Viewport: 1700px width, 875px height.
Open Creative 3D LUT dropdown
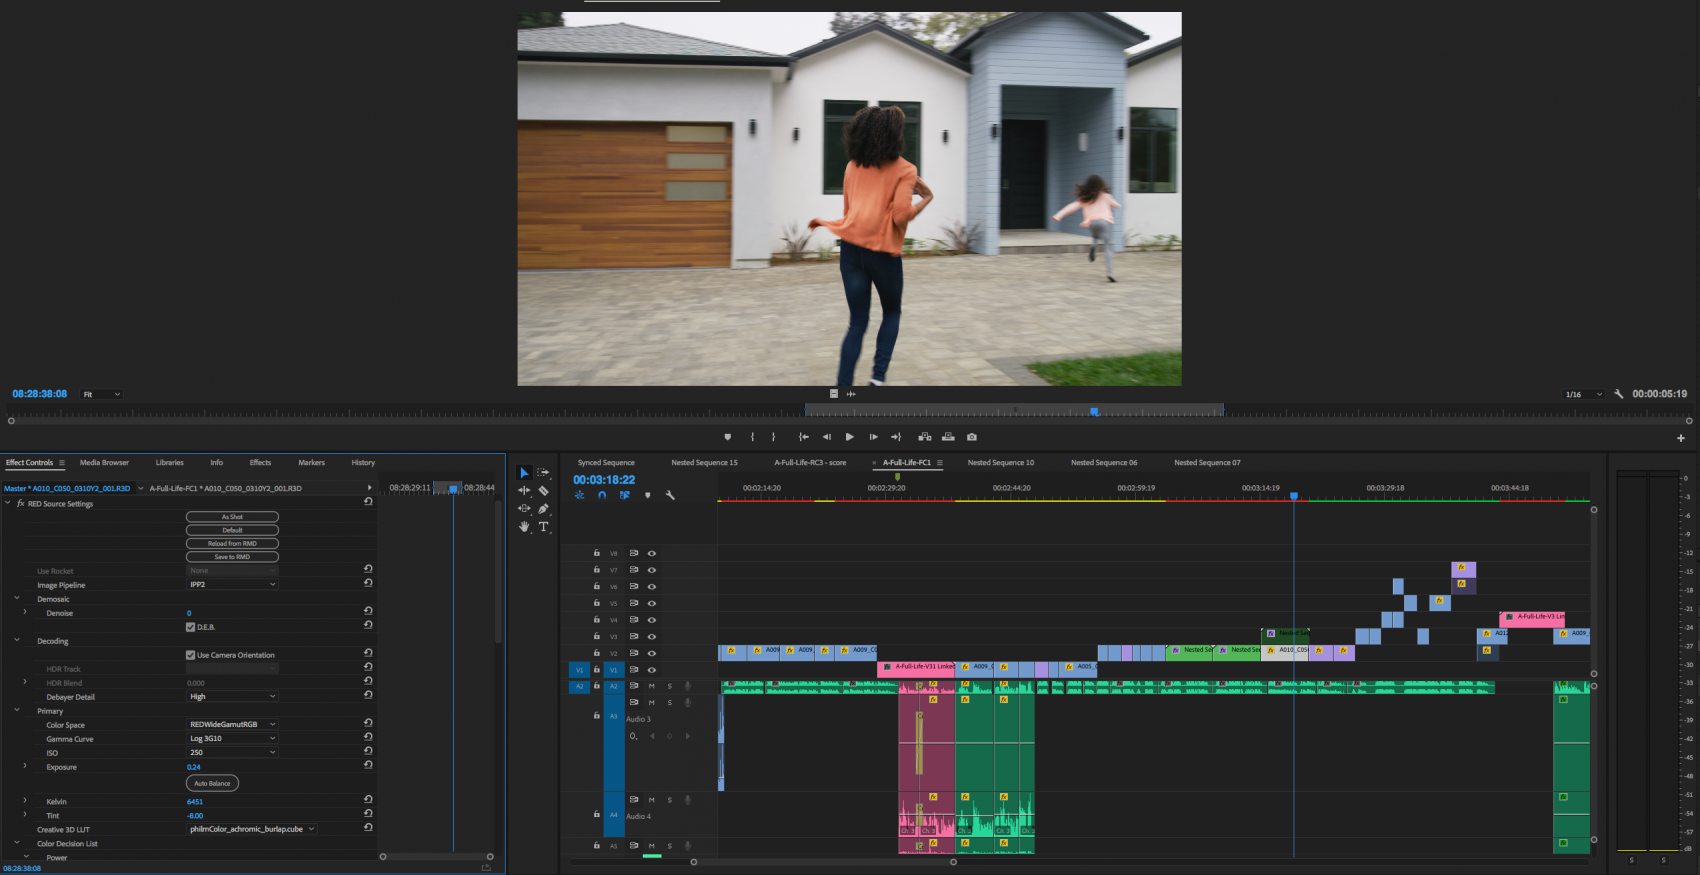click(x=252, y=829)
